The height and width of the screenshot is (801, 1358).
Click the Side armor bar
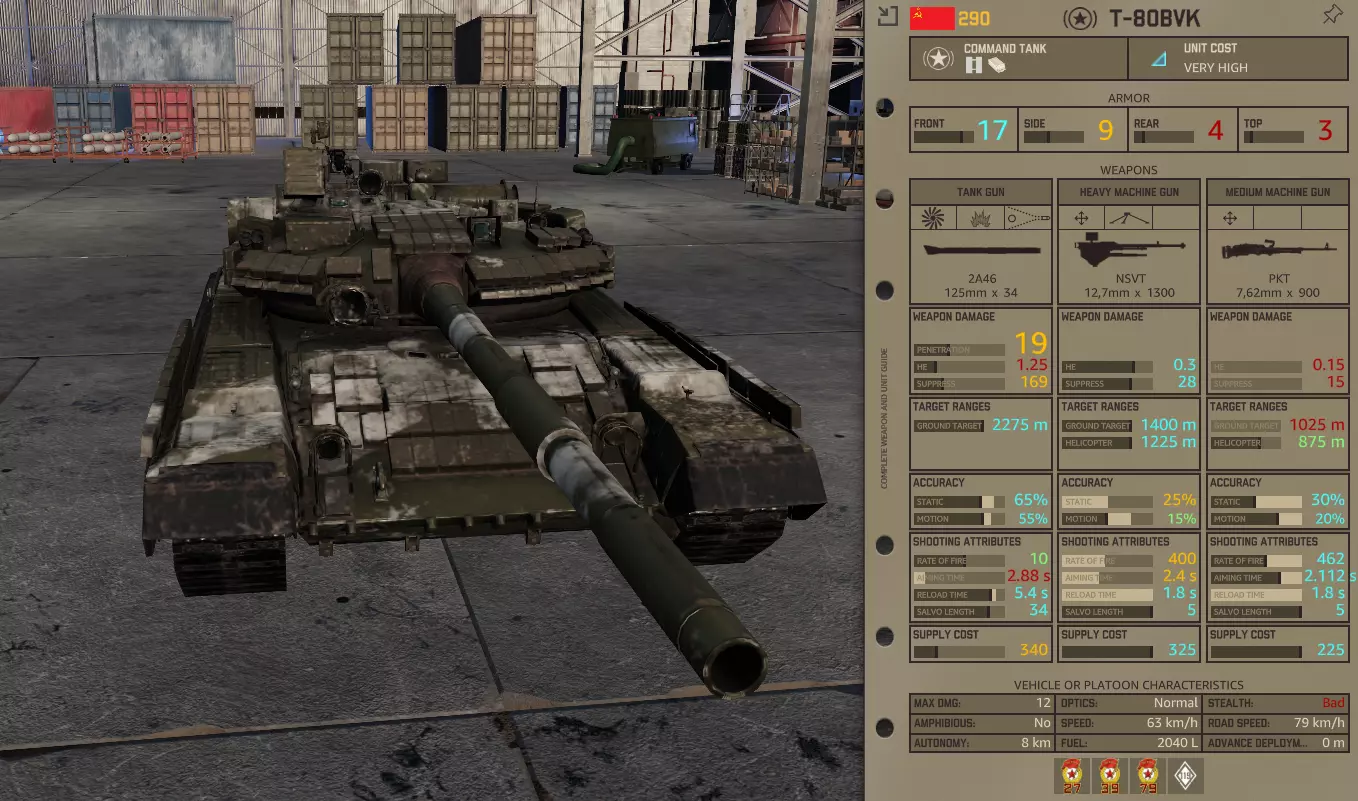click(x=1053, y=137)
